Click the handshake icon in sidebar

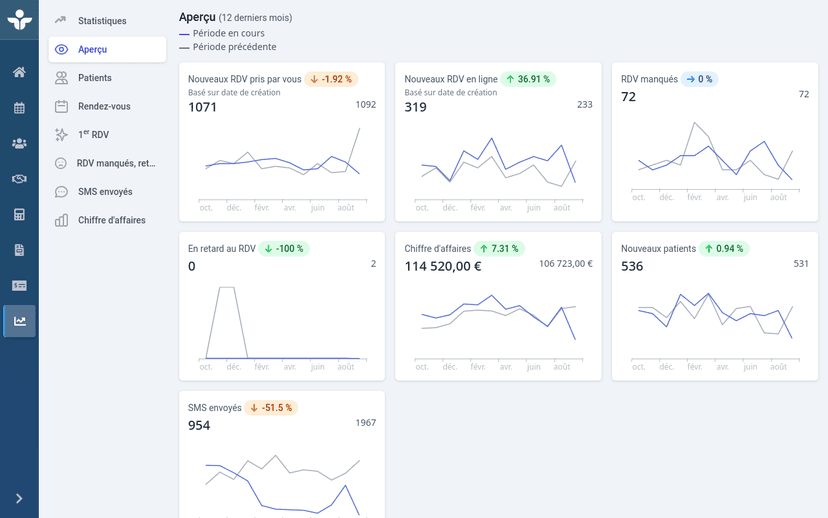(x=19, y=179)
